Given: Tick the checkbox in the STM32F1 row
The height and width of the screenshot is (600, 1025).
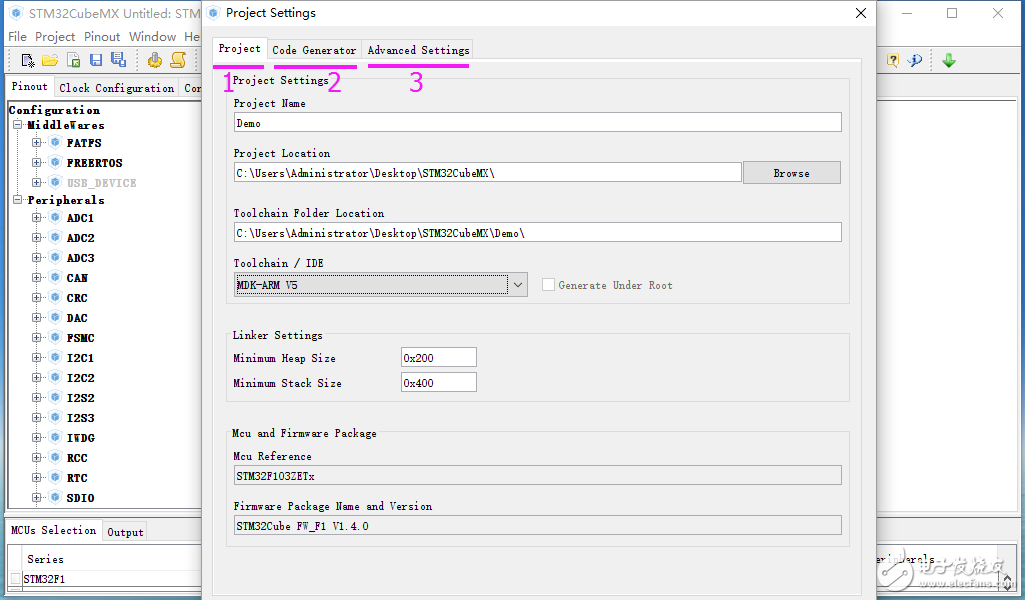Looking at the screenshot, I should click(x=15, y=578).
